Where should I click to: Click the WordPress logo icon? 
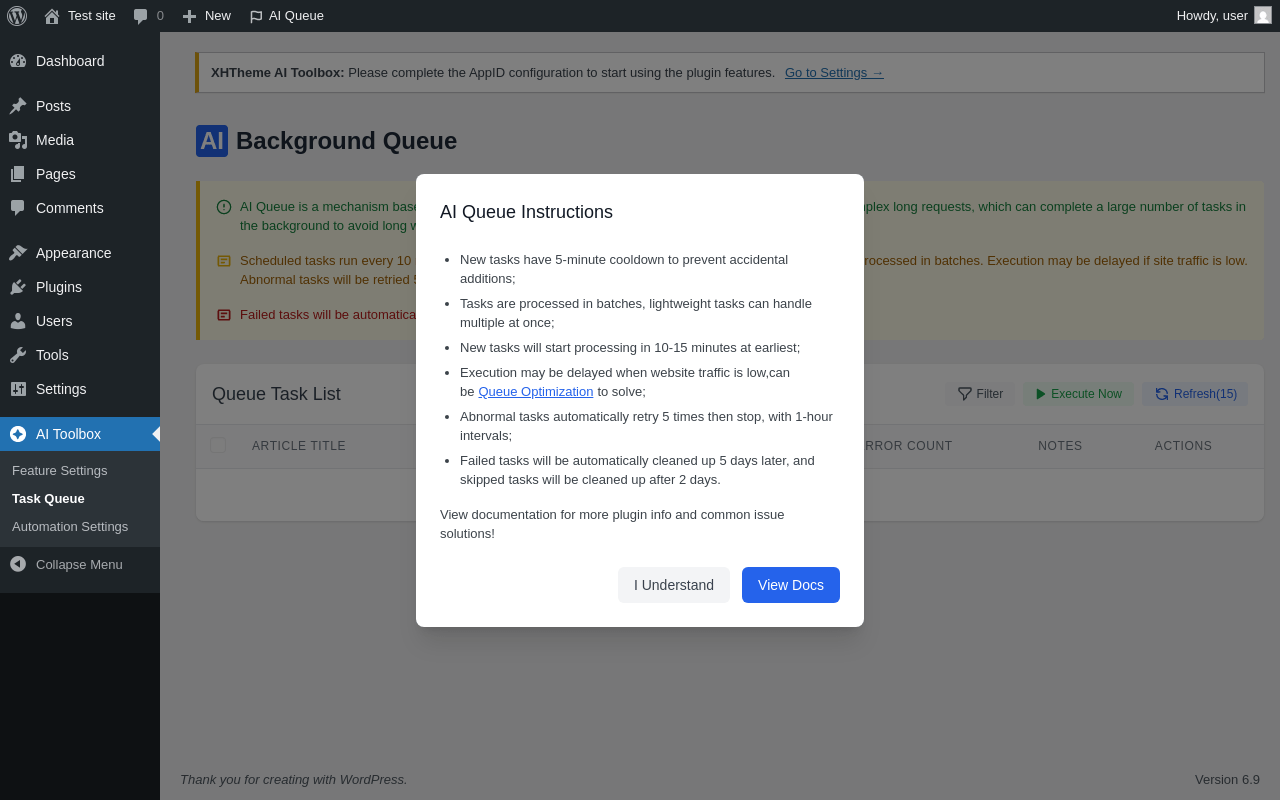pyautogui.click(x=17, y=16)
